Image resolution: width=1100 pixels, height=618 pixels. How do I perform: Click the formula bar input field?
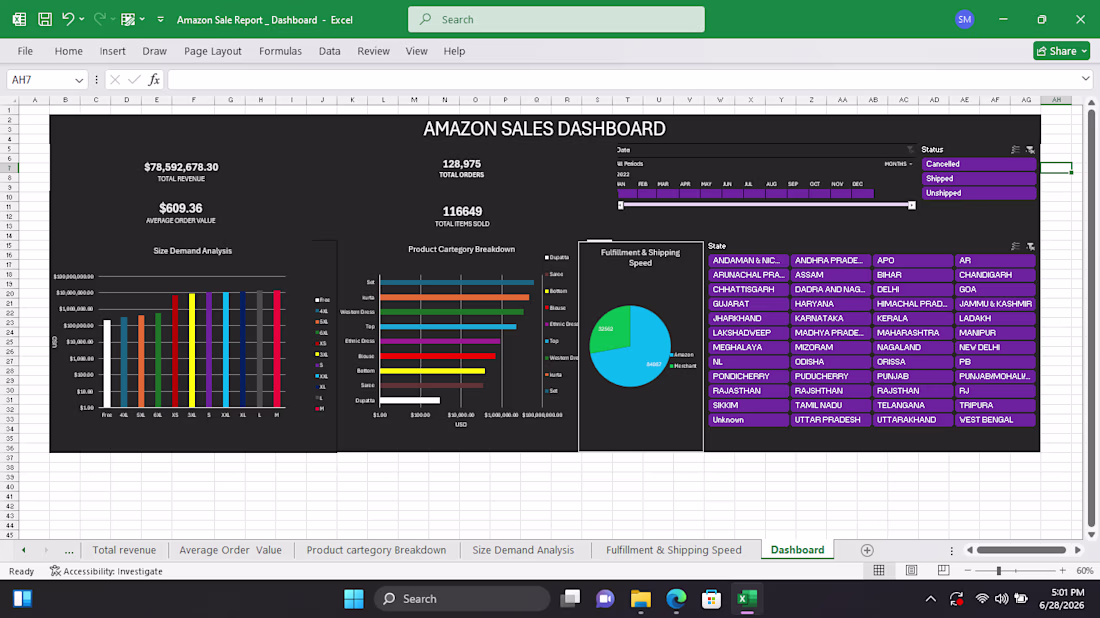[623, 80]
